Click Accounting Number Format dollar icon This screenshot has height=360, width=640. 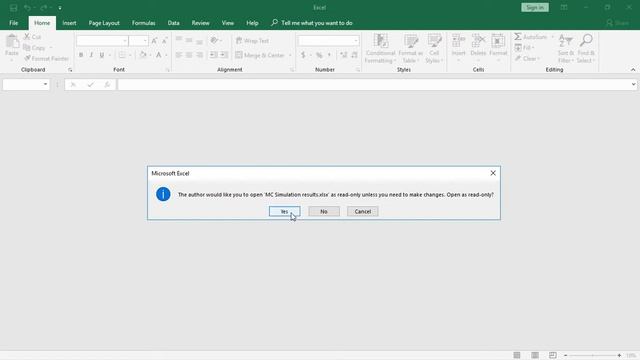(303, 55)
